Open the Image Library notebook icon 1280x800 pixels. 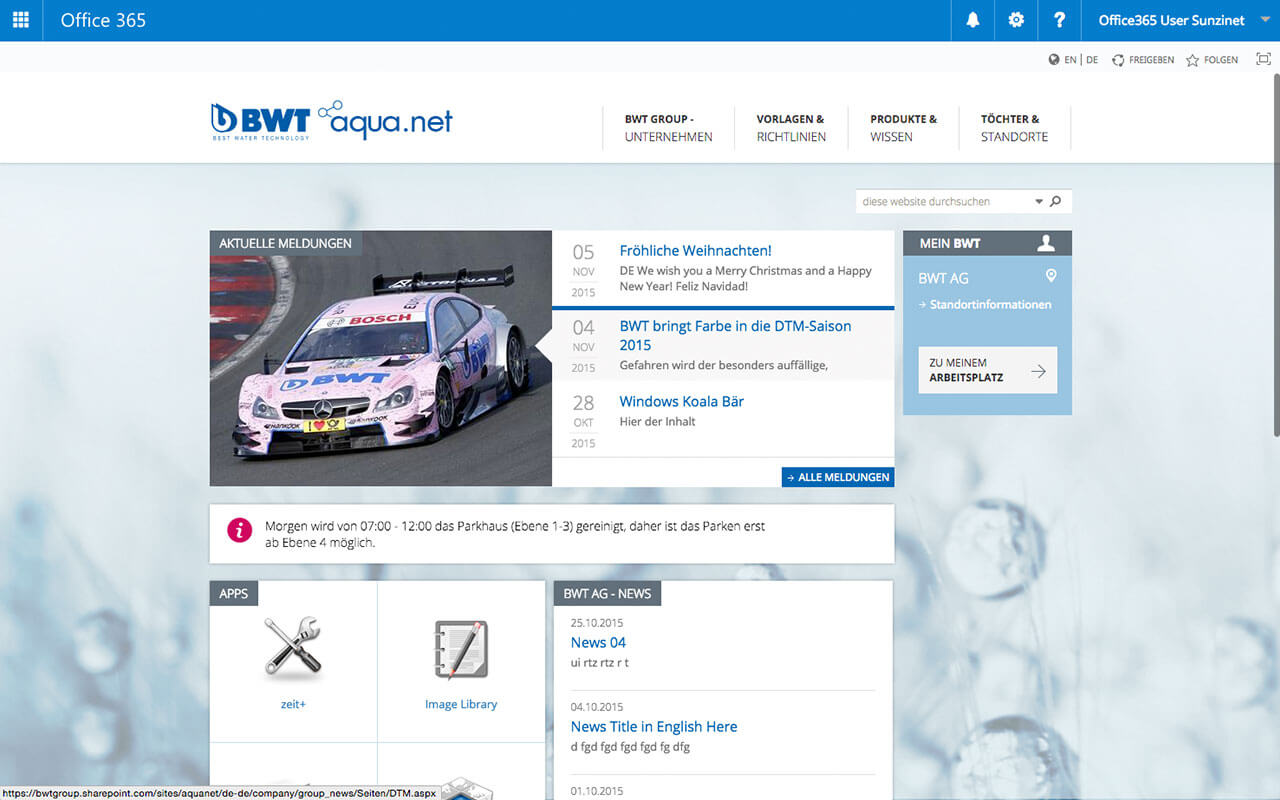pyautogui.click(x=461, y=648)
